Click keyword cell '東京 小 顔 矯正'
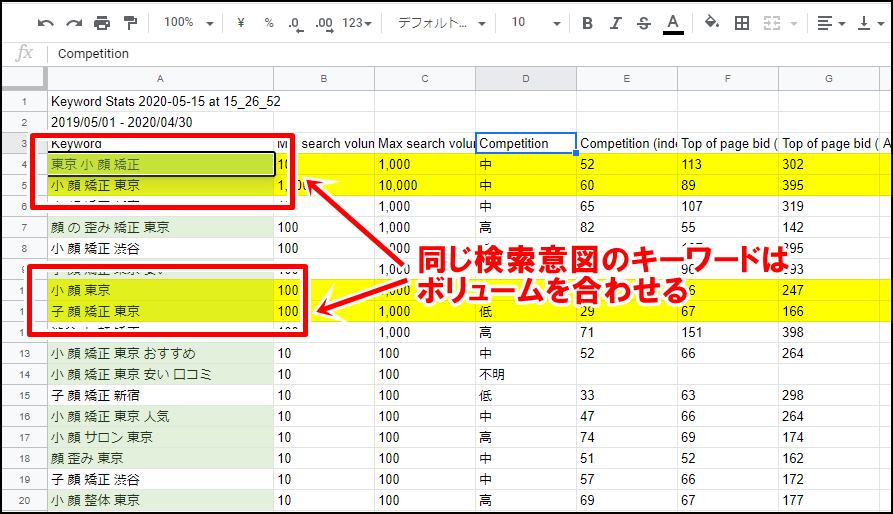The height and width of the screenshot is (514, 893). (x=160, y=165)
